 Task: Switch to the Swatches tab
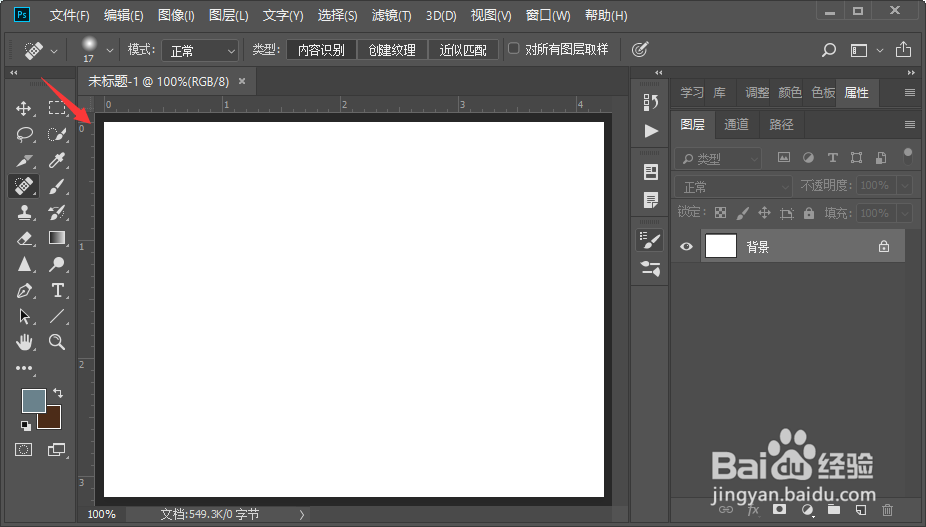point(823,93)
